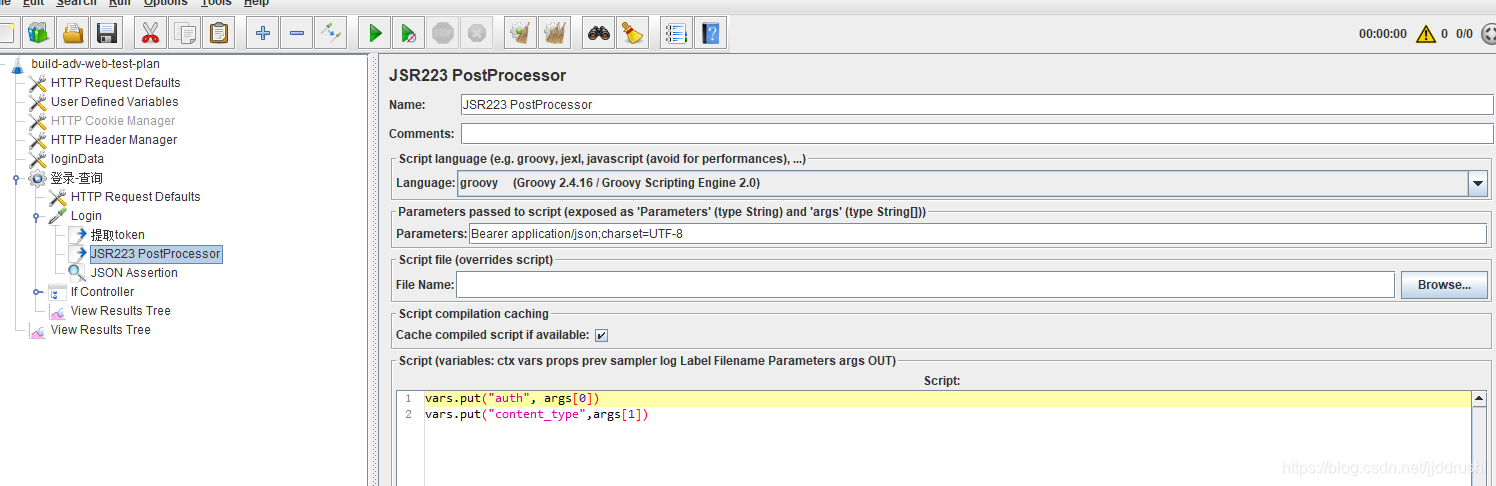Click the Copy toolbar icon
This screenshot has height=486, width=1496.
pyautogui.click(x=185, y=33)
